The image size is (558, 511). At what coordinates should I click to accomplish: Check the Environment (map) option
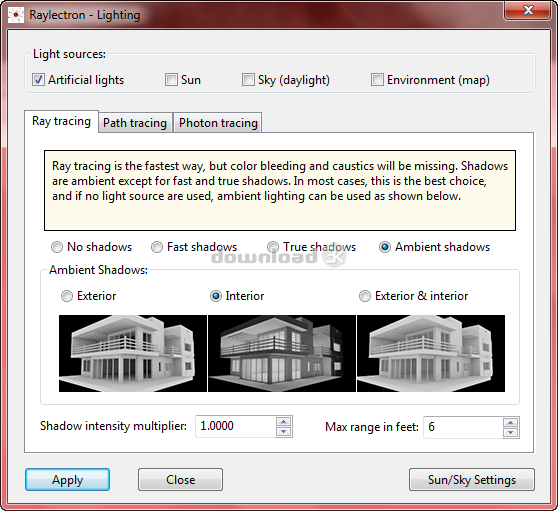(x=377, y=80)
